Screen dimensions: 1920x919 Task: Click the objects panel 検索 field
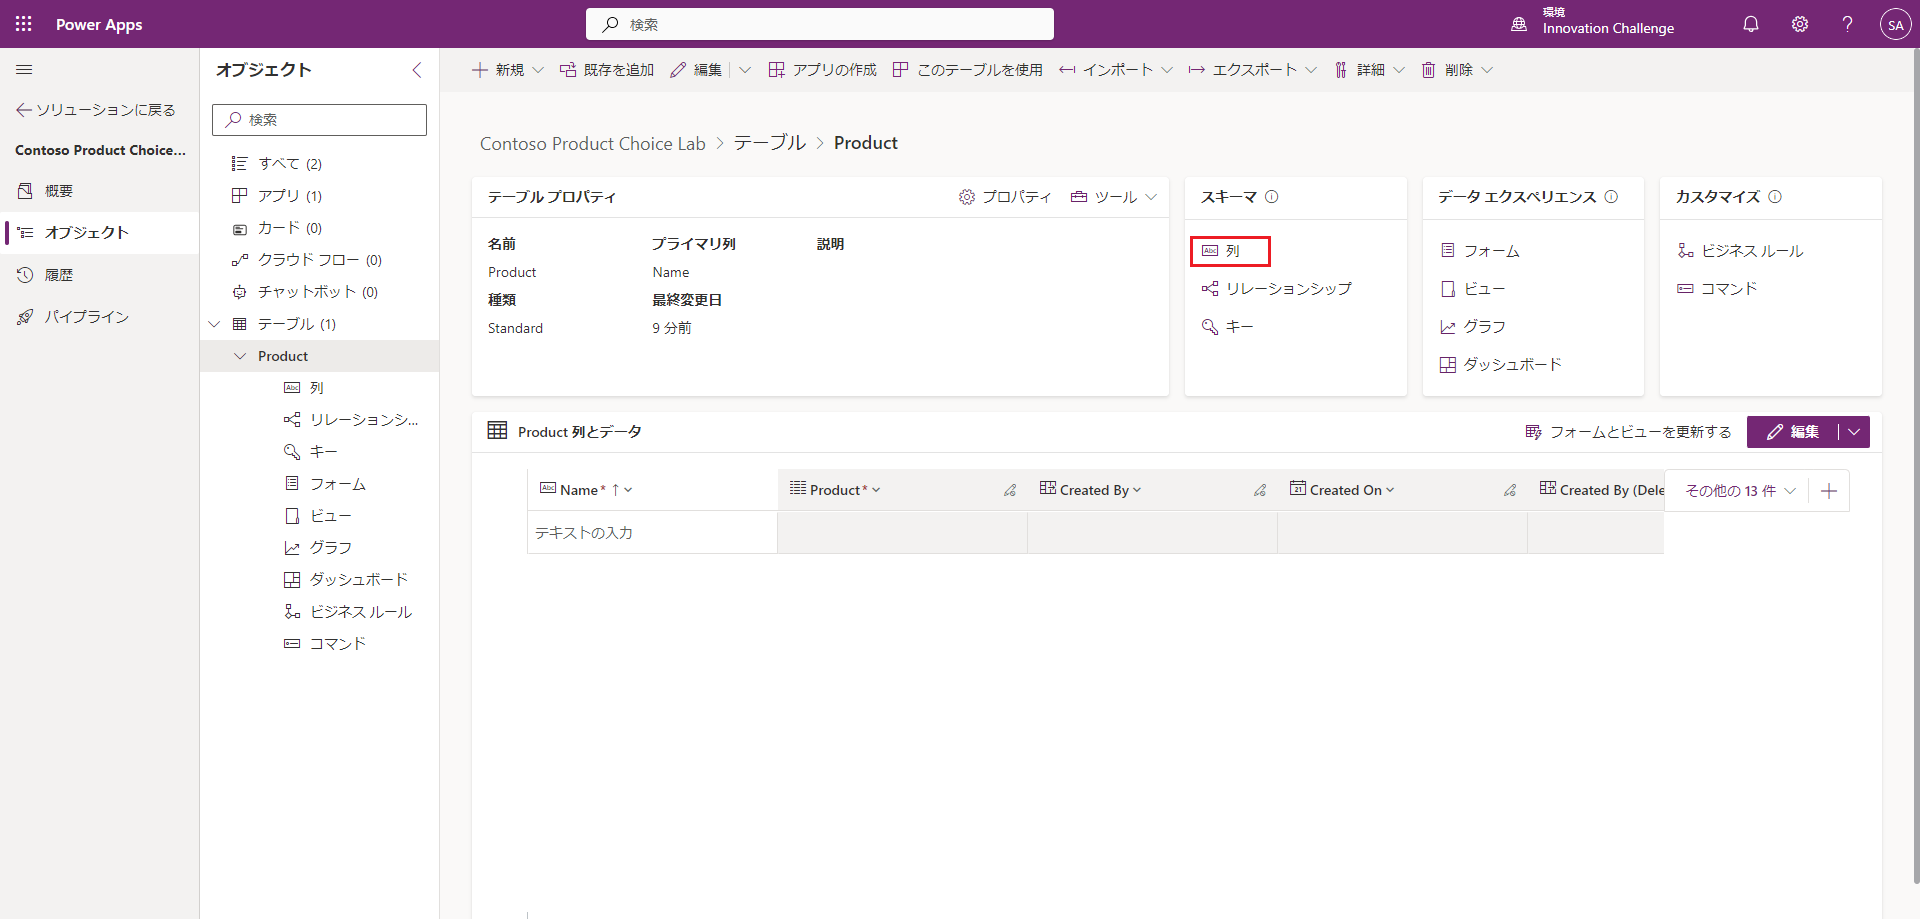320,120
